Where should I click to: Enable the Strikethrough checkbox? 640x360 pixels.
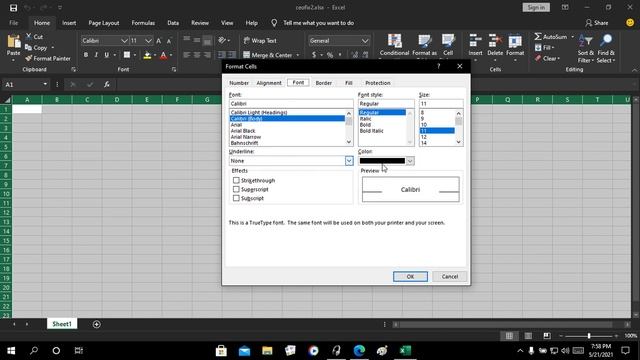(x=236, y=180)
